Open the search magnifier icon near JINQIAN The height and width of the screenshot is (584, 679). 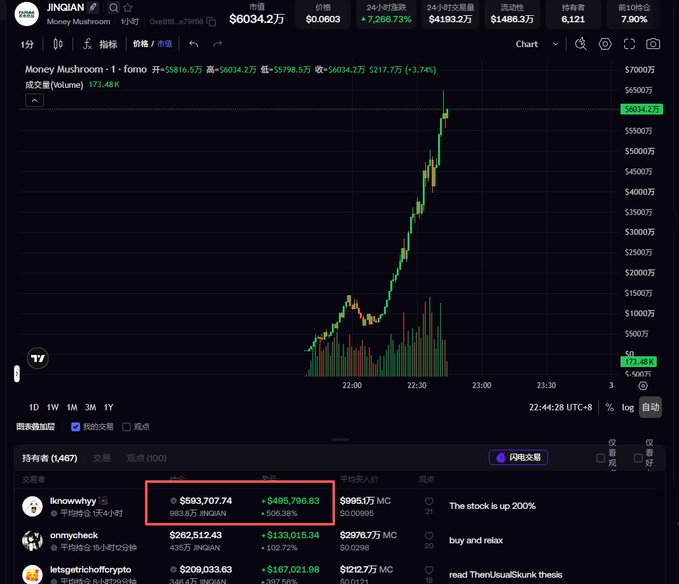tap(113, 7)
